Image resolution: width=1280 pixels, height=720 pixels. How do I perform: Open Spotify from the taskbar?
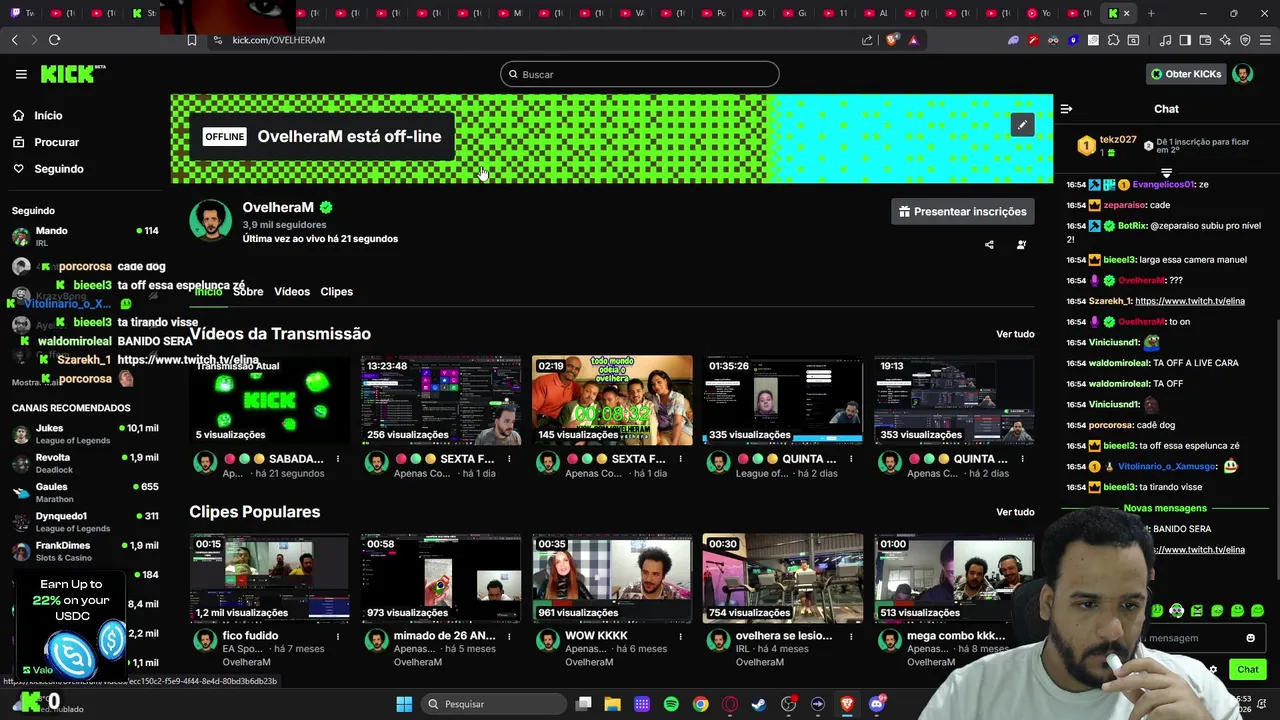coord(671,704)
